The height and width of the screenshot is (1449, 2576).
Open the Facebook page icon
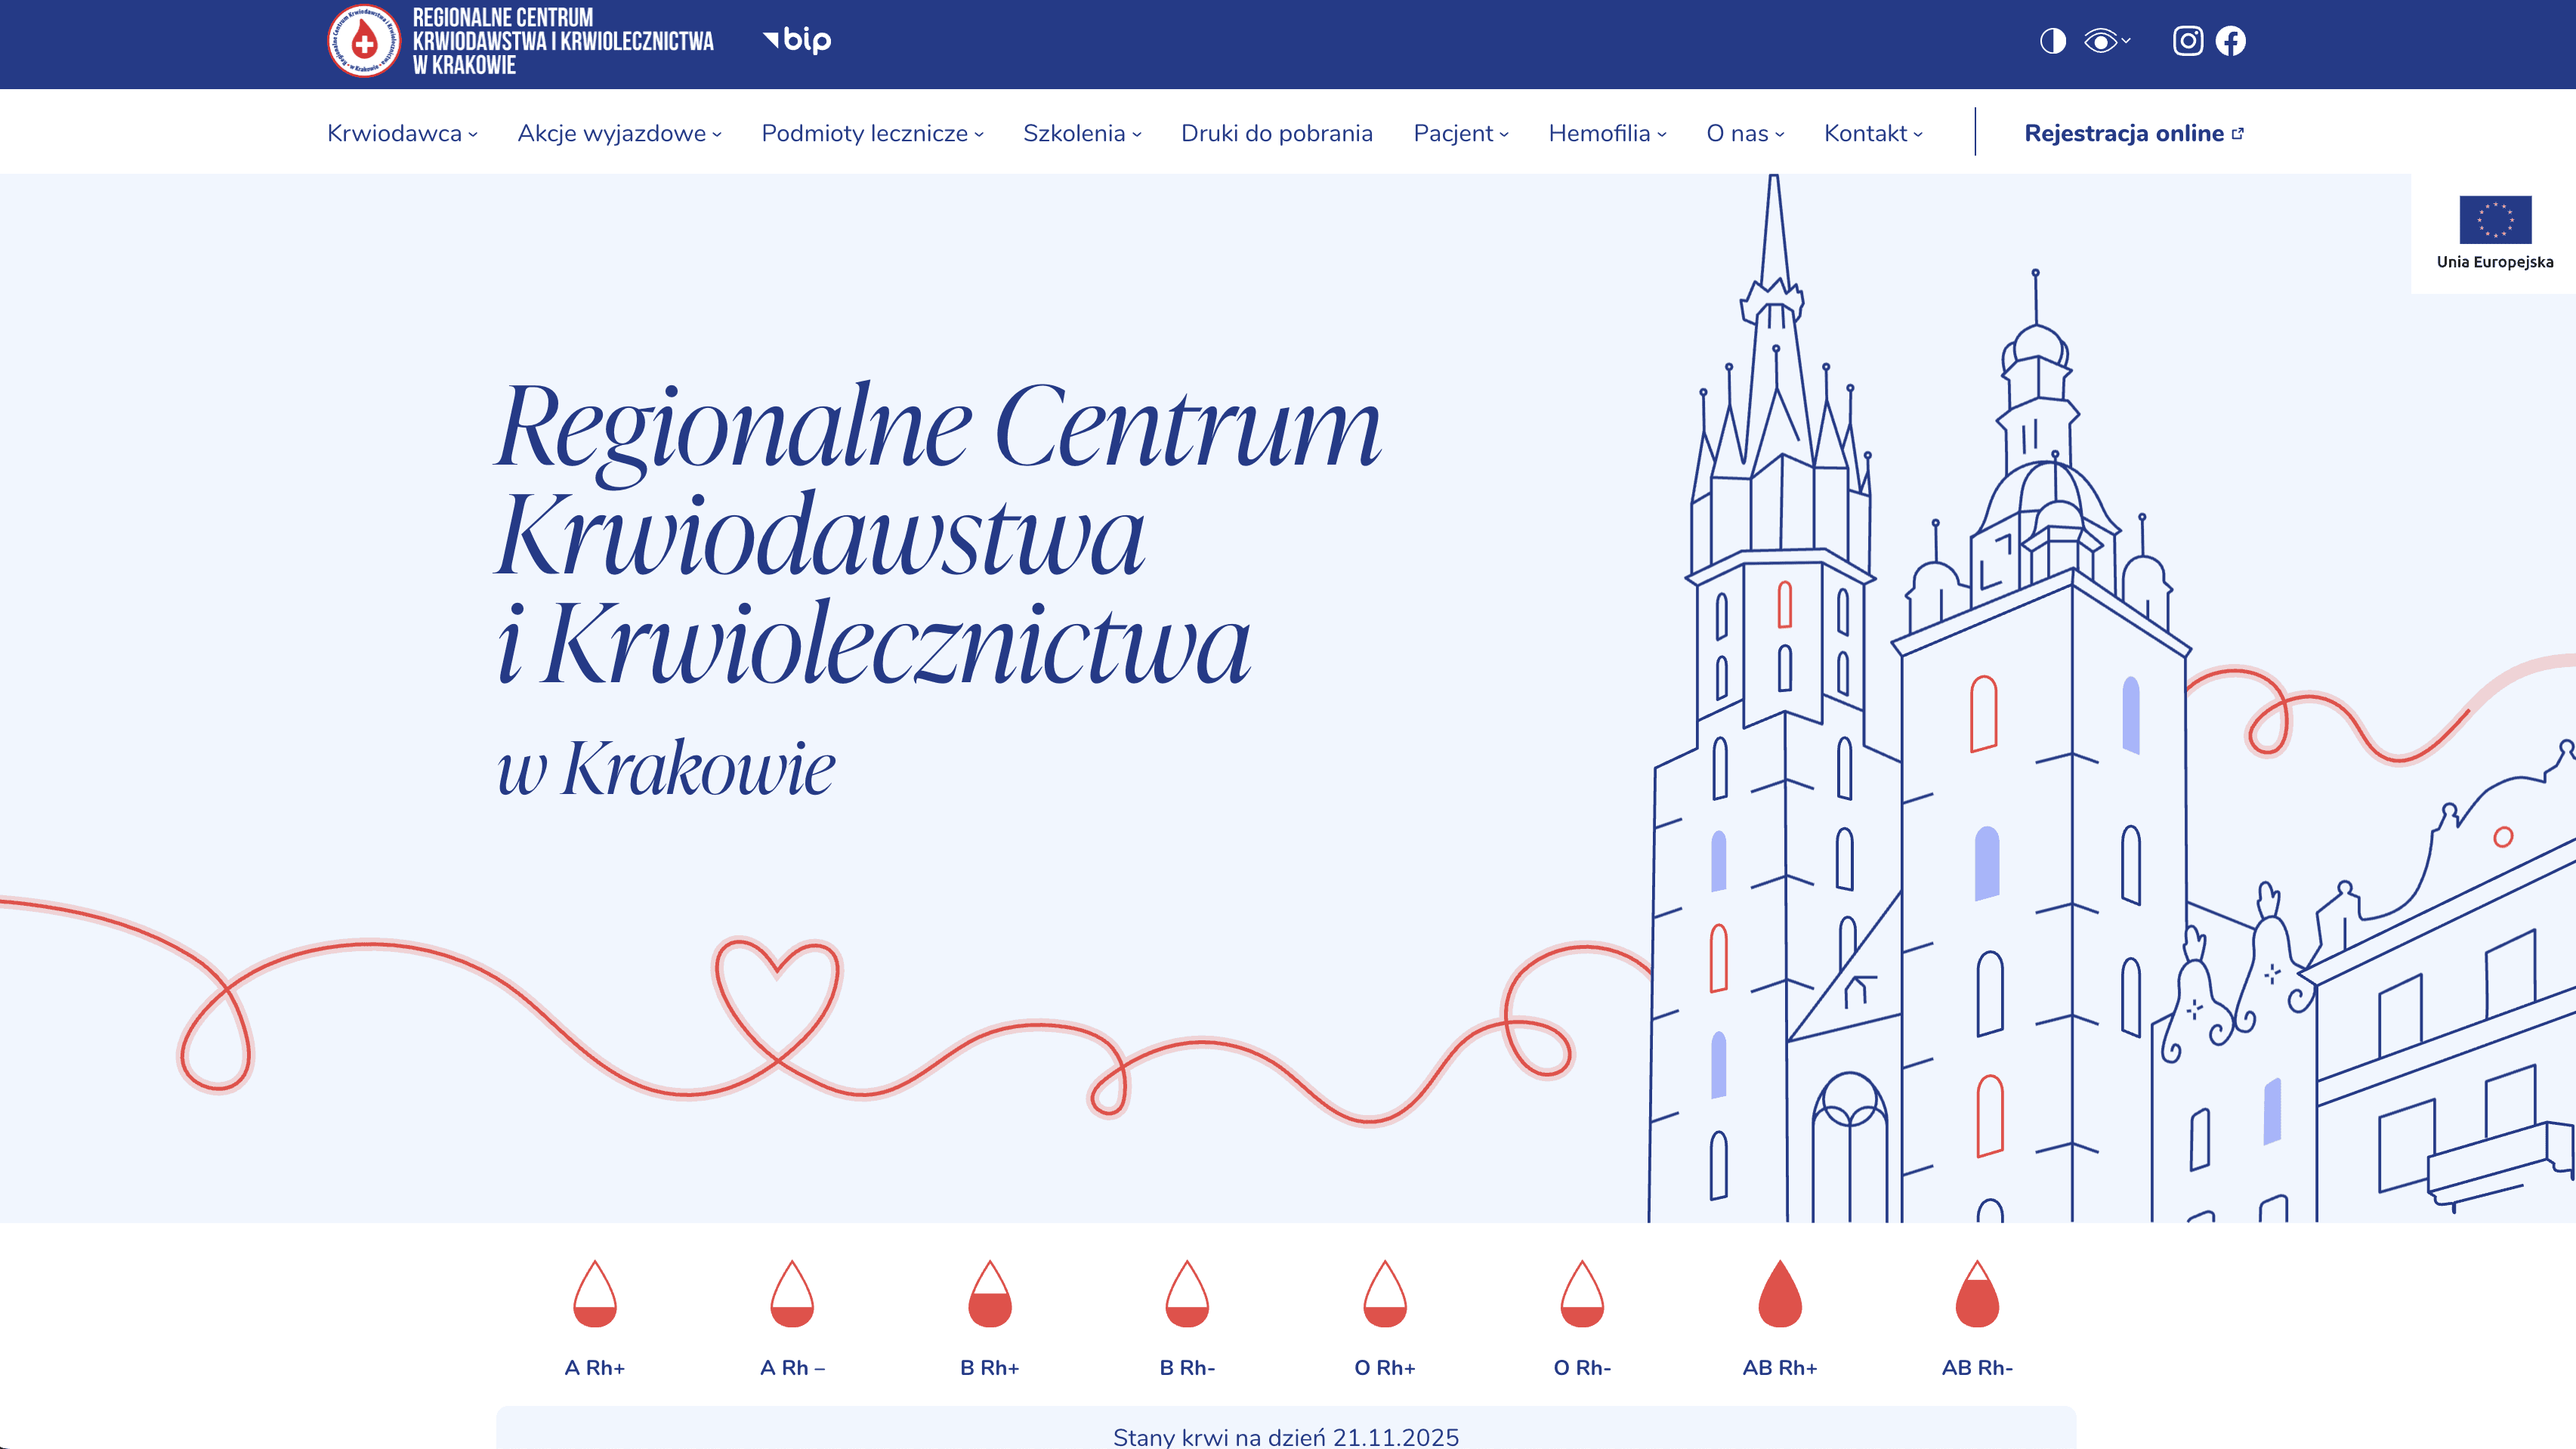pyautogui.click(x=2230, y=41)
